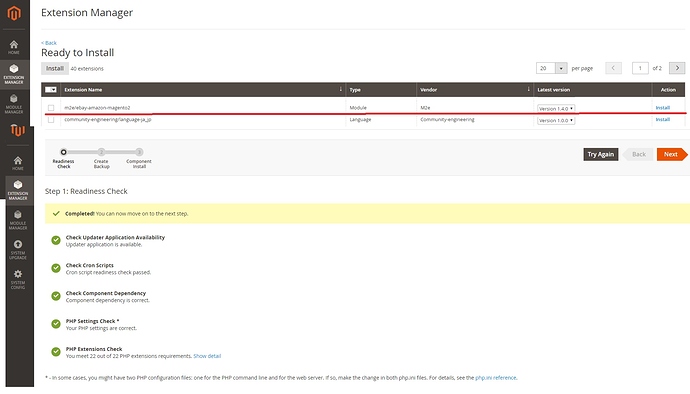Screen dimensions: 690x394
Task: Click the Language type cell
Action: pos(360,120)
